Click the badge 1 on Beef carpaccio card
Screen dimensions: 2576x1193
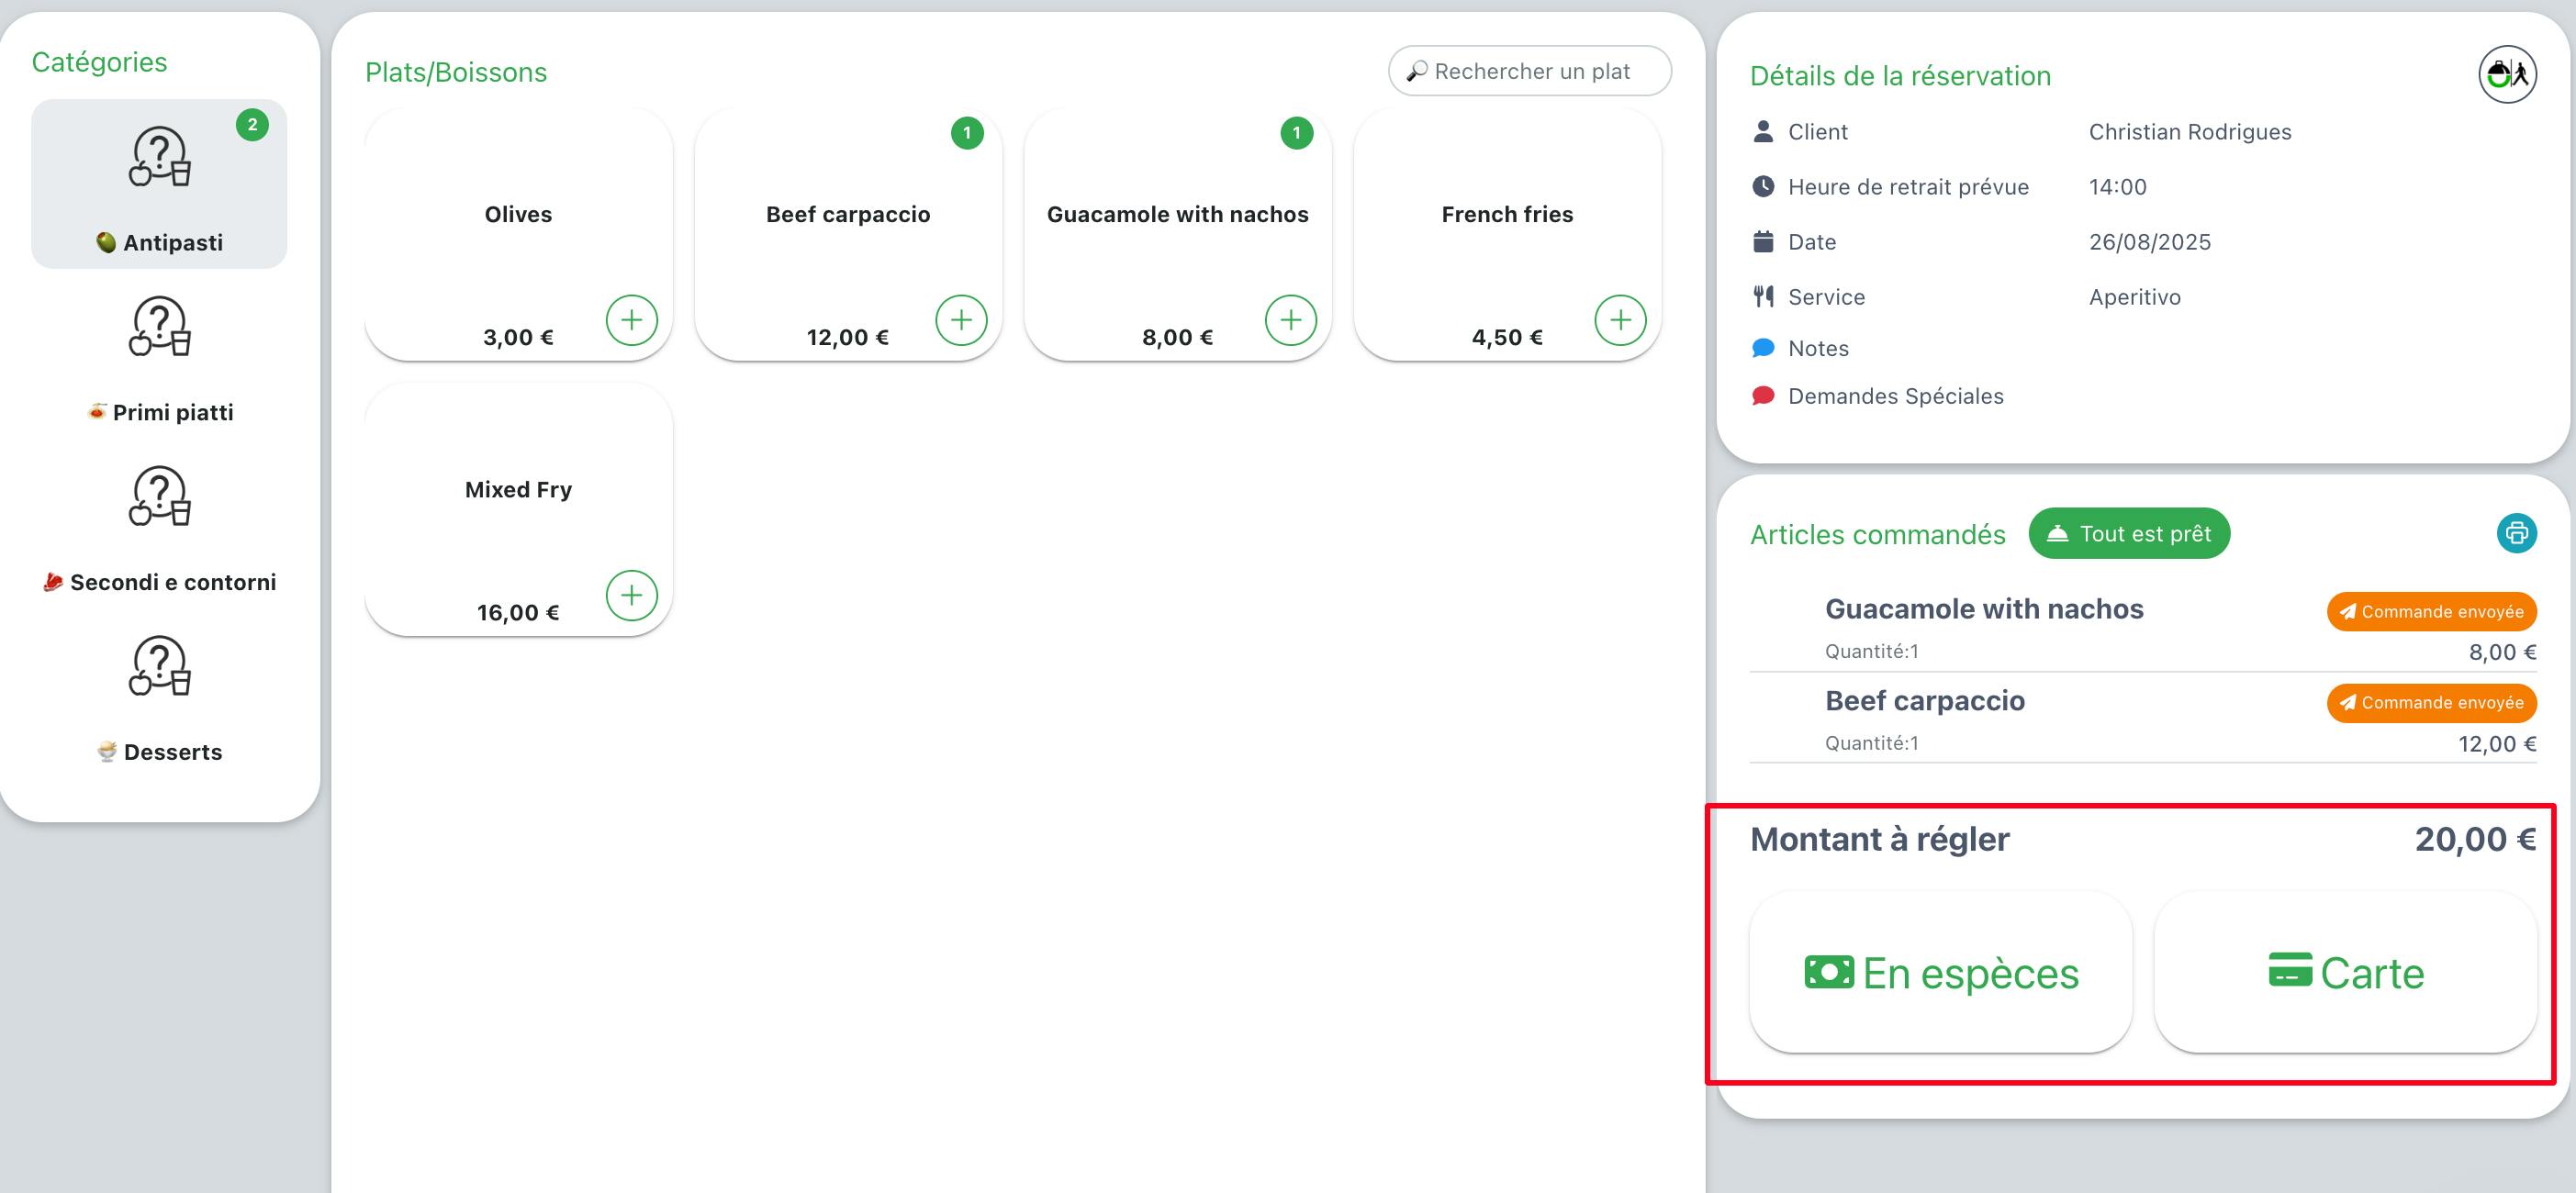(x=967, y=133)
